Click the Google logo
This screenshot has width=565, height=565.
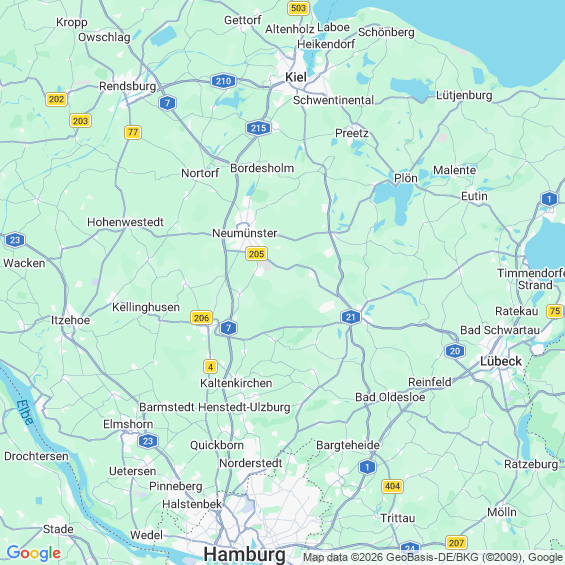[34, 553]
